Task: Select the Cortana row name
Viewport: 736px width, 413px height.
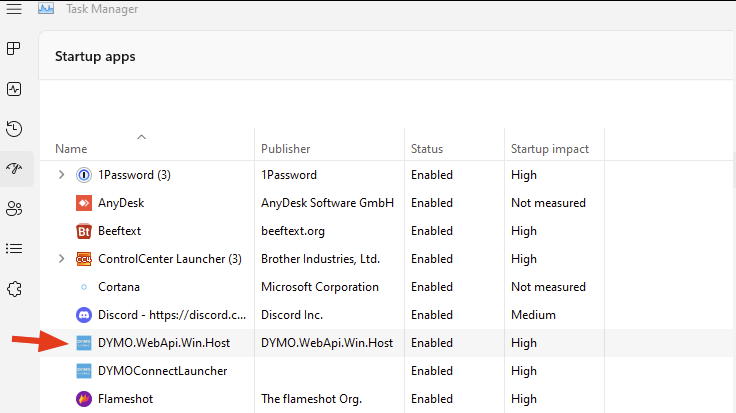Action: (x=119, y=287)
